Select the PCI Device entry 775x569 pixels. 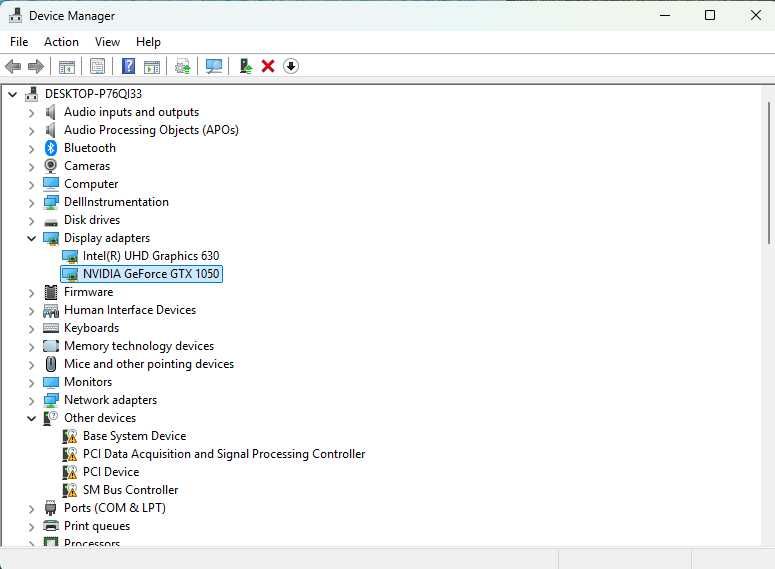(x=111, y=472)
